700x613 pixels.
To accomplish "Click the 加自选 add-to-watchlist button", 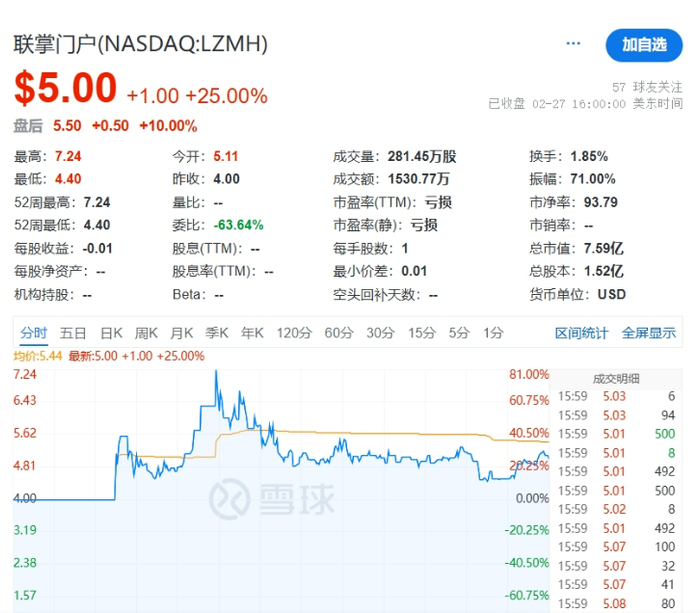I will 644,45.
